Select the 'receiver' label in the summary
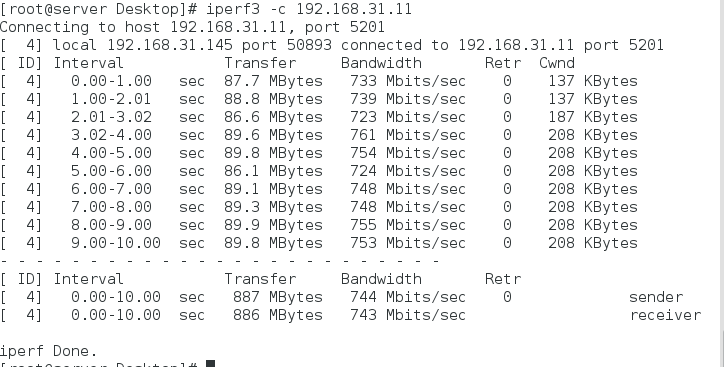Viewport: 724px width, 367px height. tap(665, 315)
